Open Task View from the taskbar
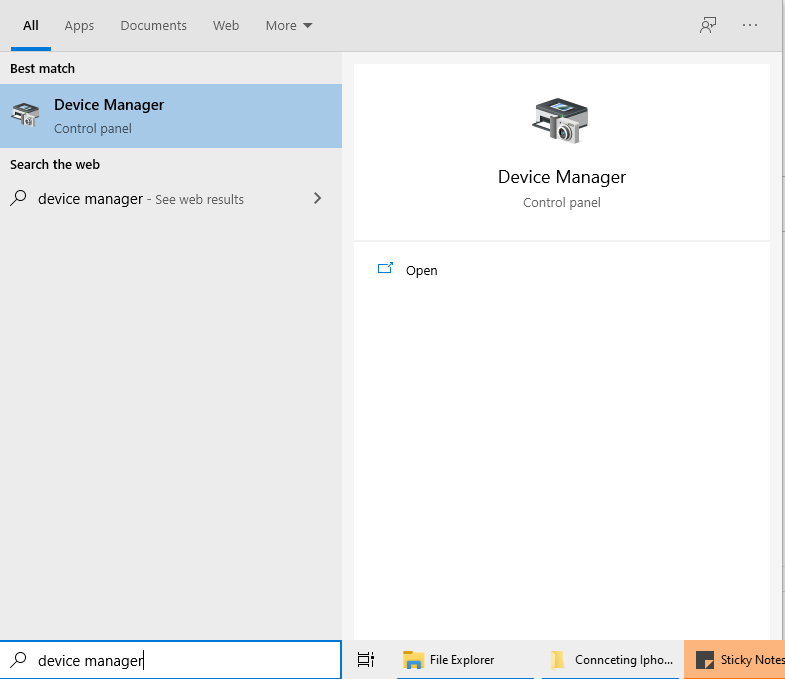Image resolution: width=785 pixels, height=679 pixels. point(366,659)
